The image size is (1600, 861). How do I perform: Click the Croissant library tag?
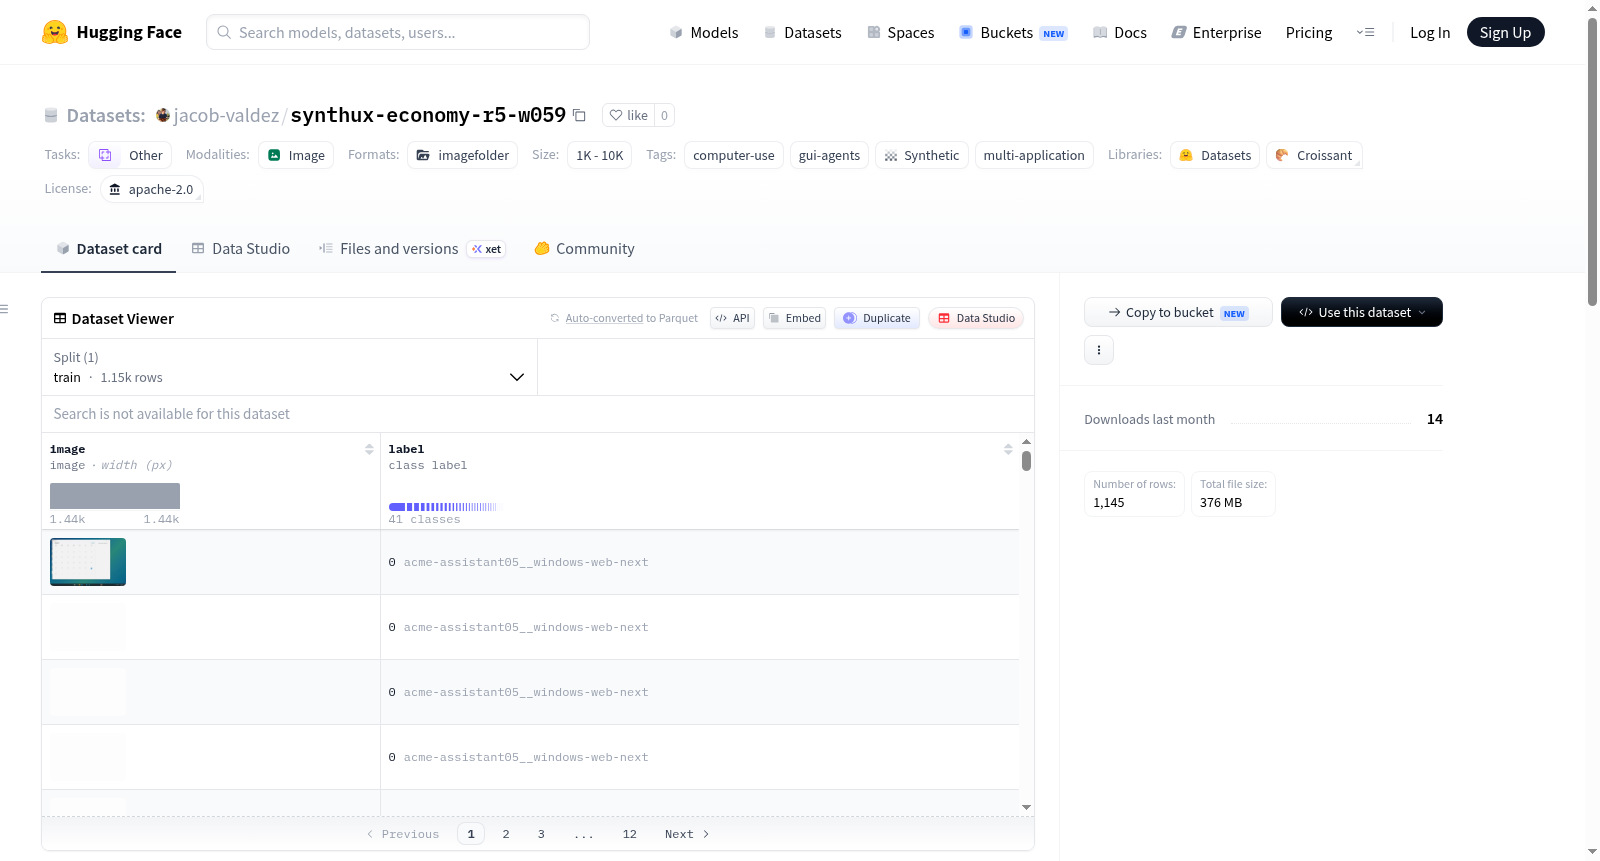click(1314, 155)
